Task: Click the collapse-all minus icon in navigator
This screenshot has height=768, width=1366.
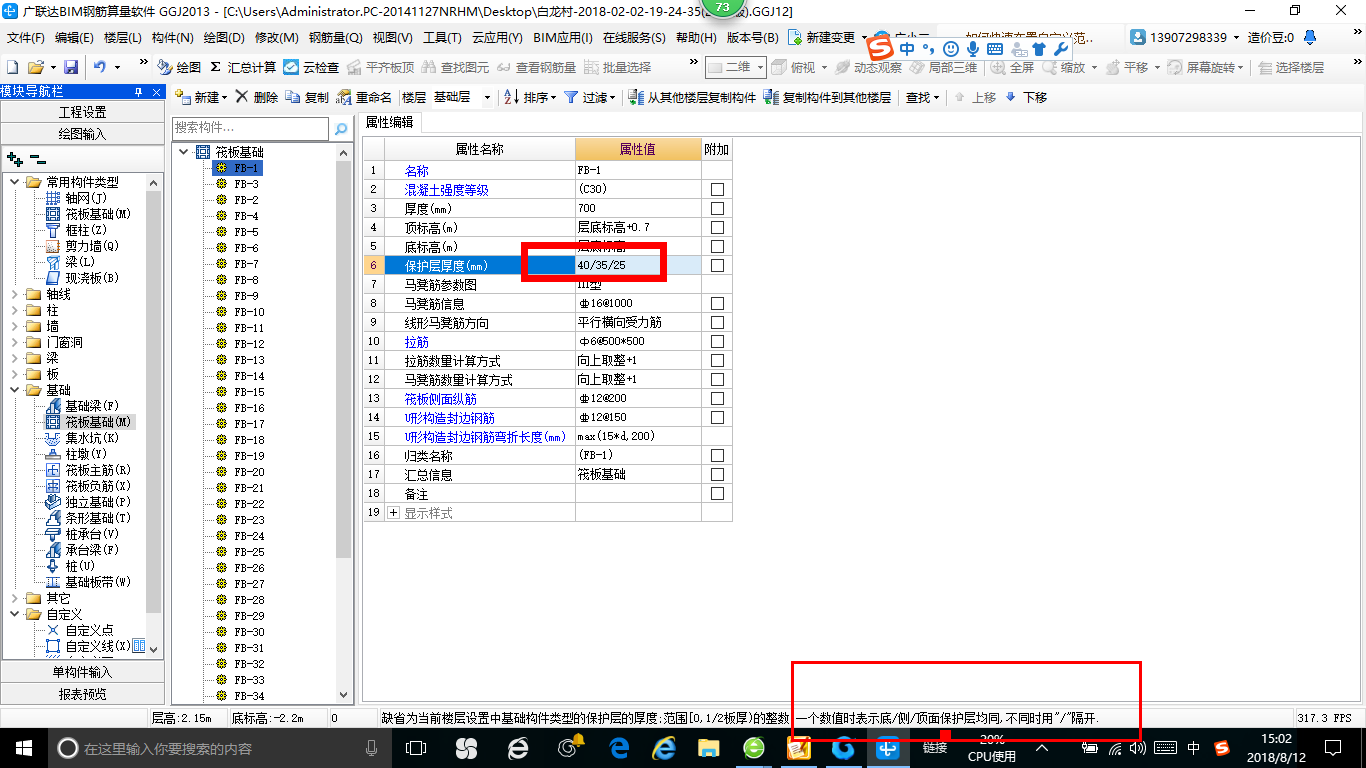Action: click(37, 159)
